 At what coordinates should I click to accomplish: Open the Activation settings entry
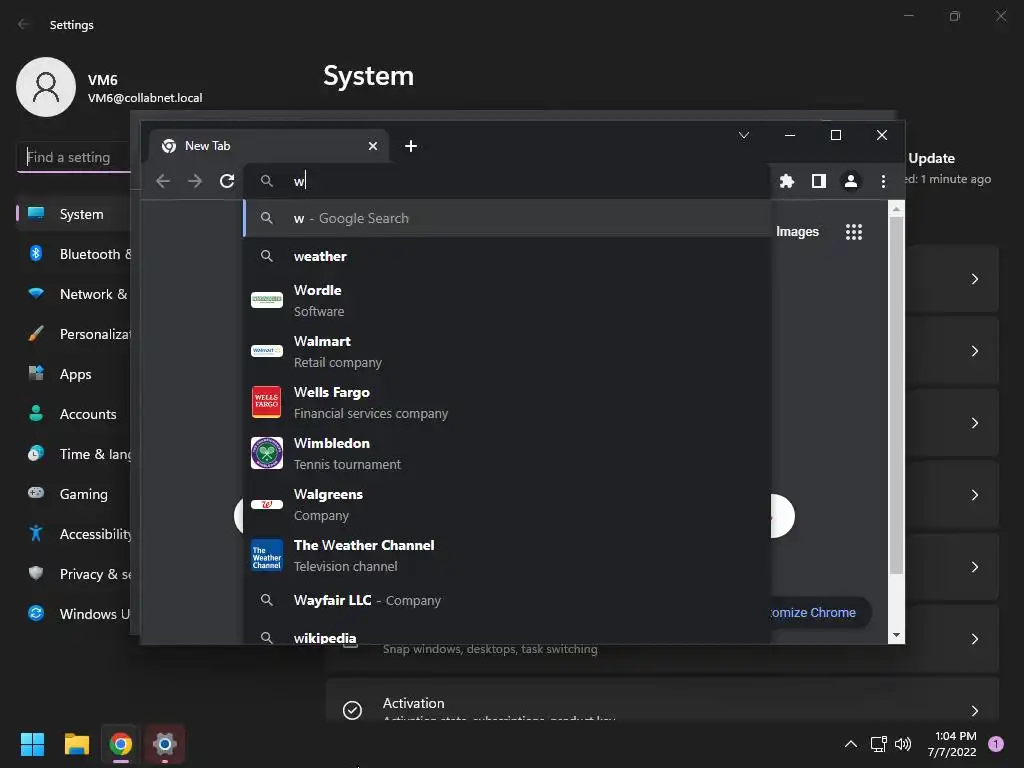(x=662, y=700)
